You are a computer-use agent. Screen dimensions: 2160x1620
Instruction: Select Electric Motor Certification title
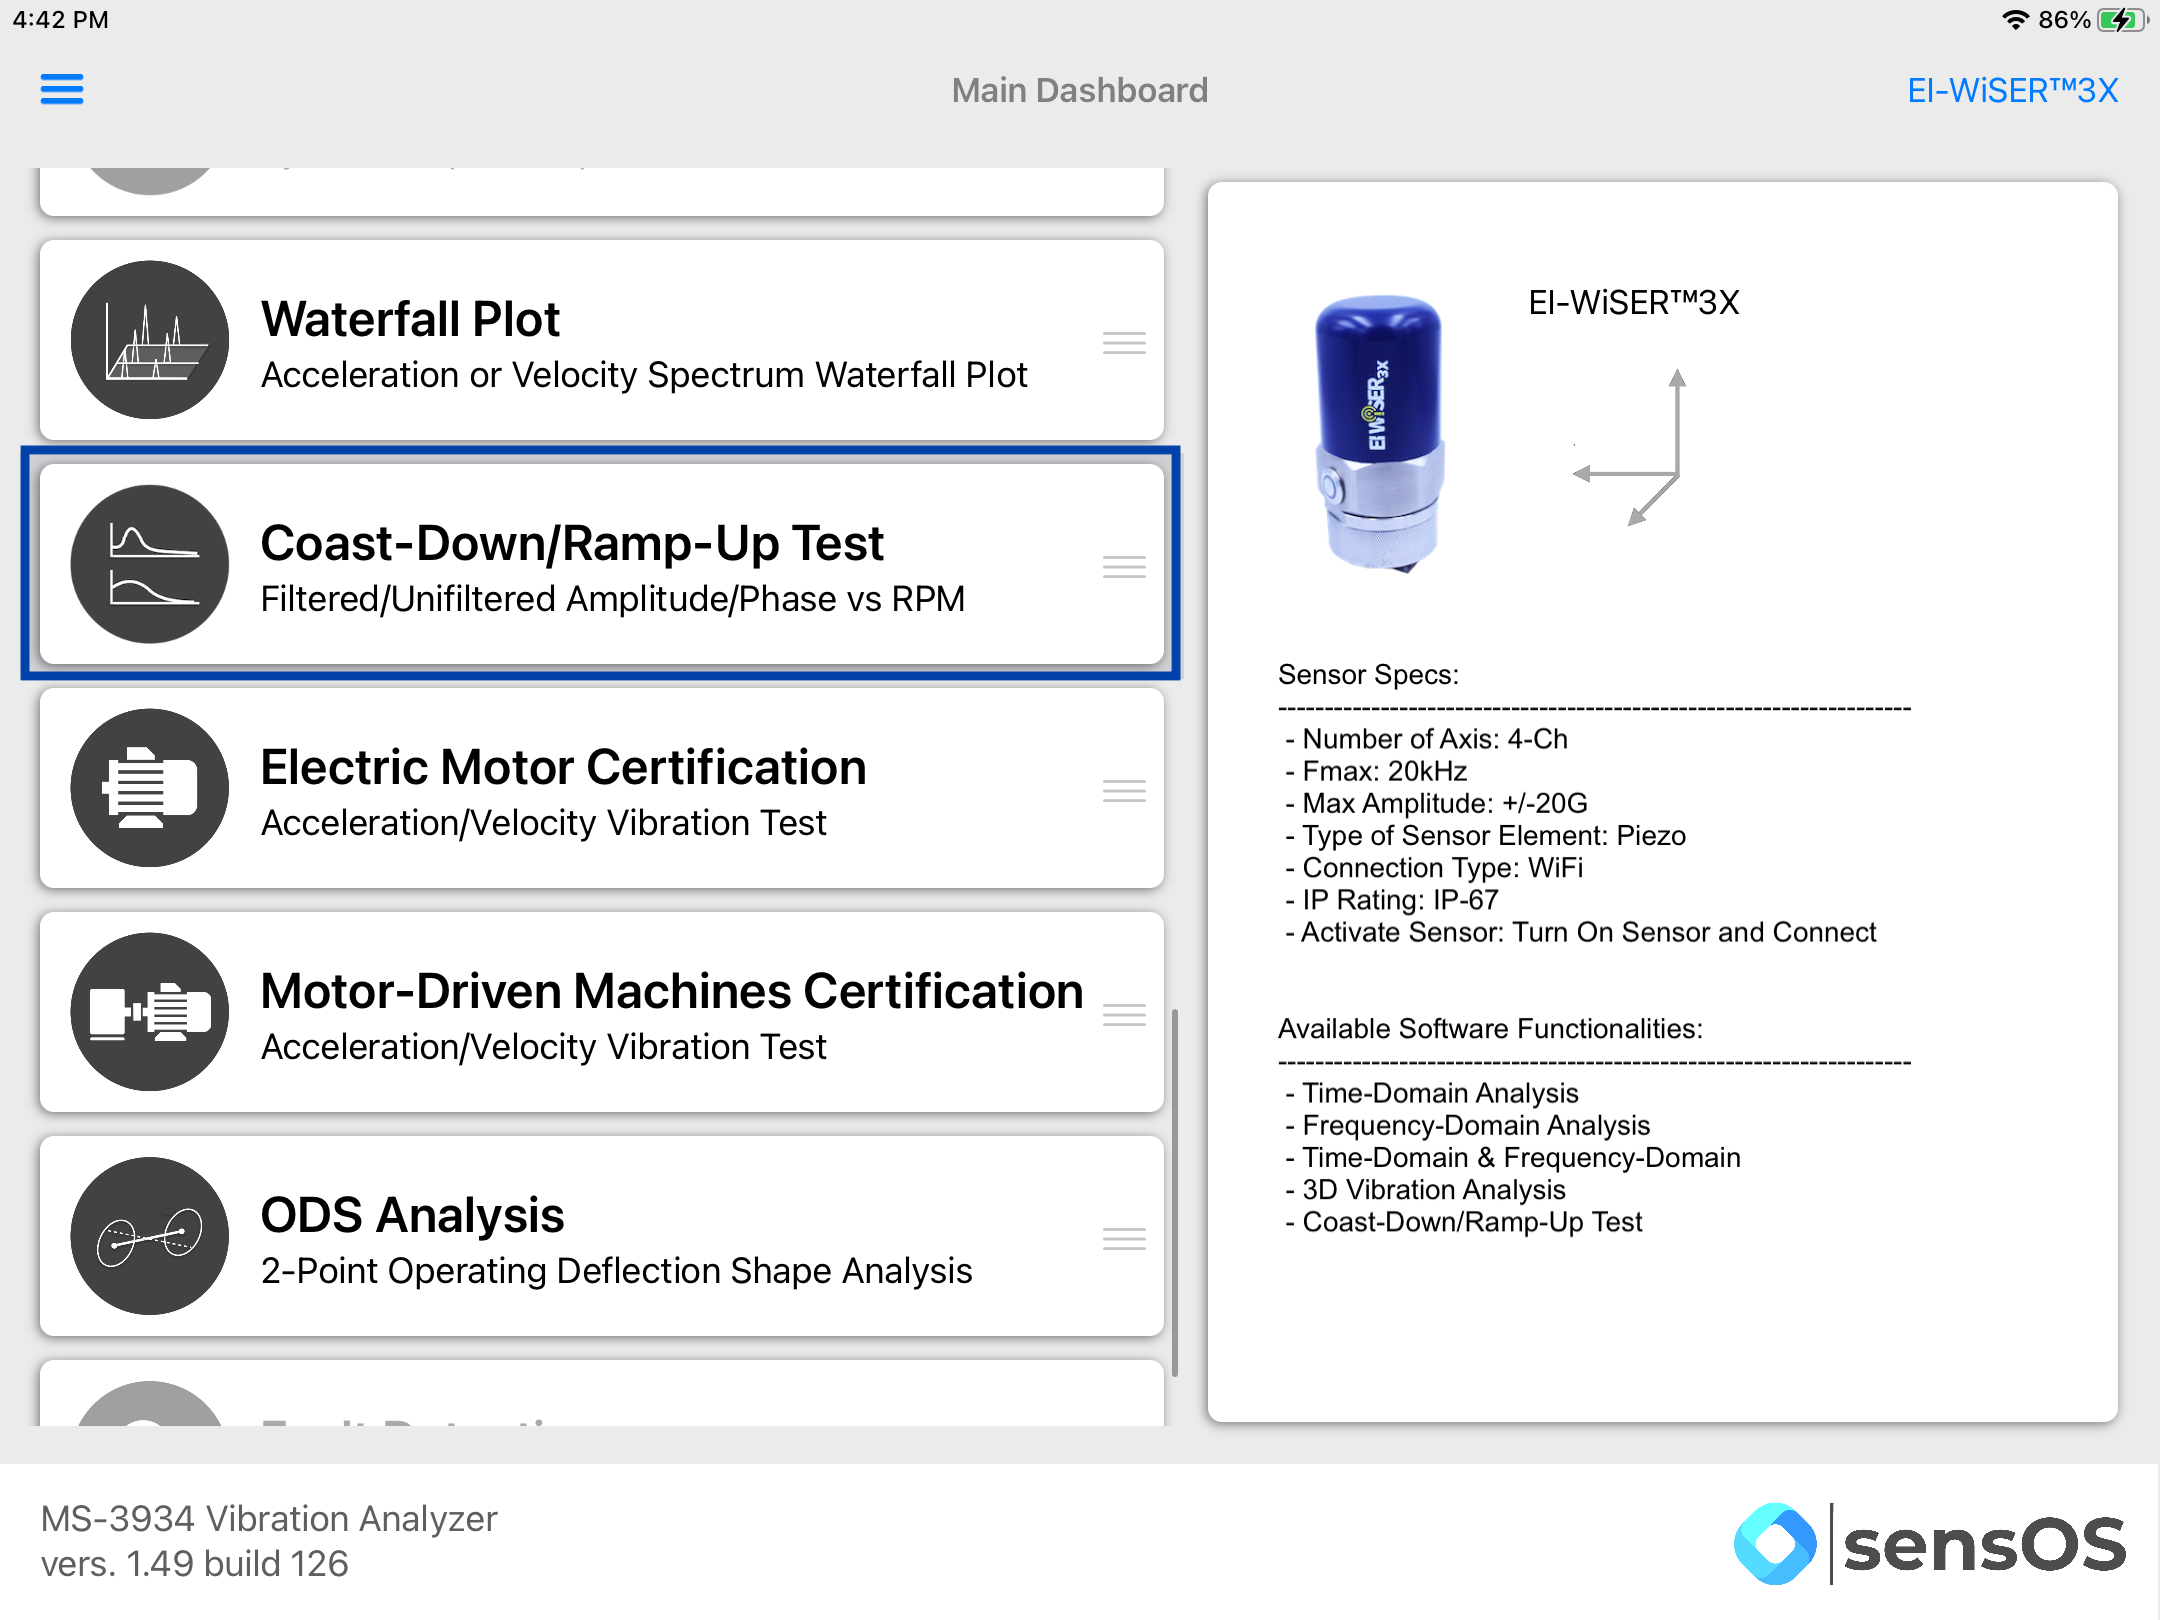click(x=563, y=768)
